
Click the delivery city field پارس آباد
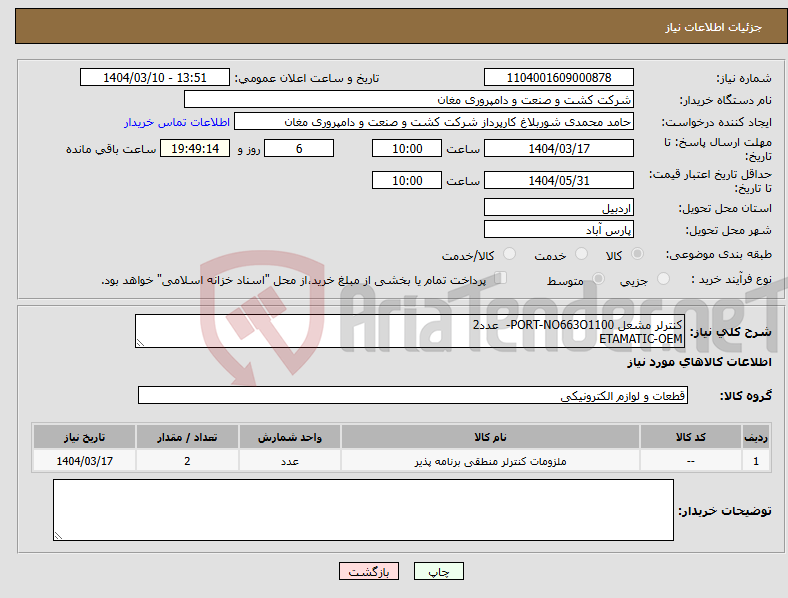click(559, 230)
